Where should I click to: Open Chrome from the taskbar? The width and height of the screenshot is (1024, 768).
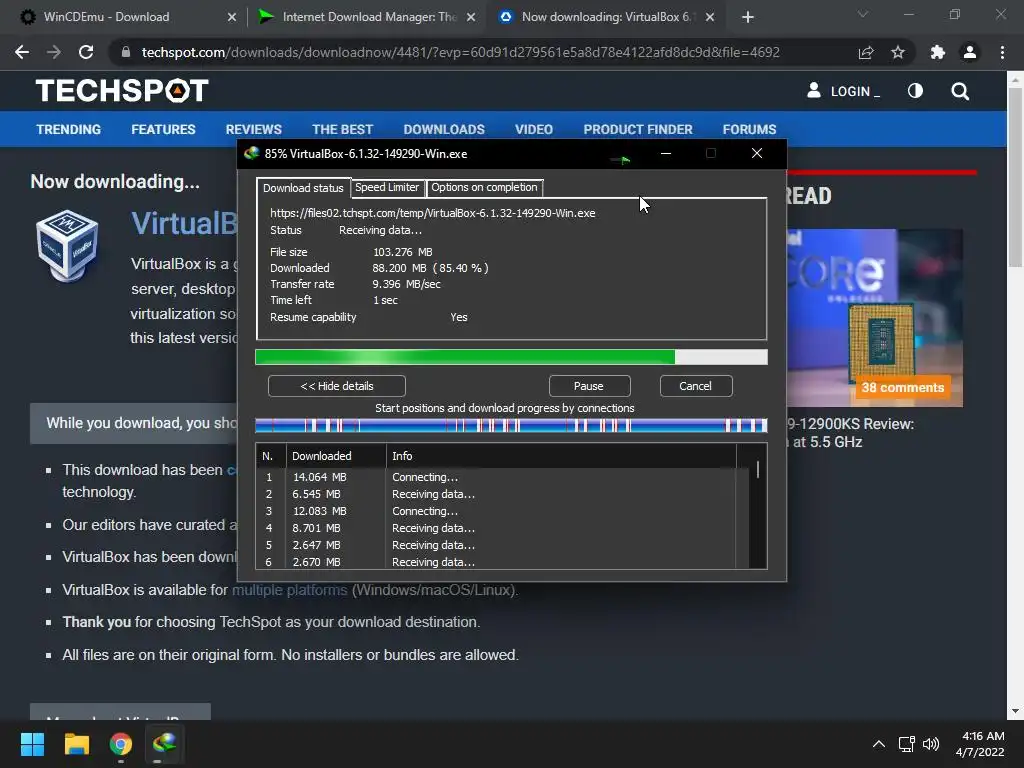[x=121, y=744]
